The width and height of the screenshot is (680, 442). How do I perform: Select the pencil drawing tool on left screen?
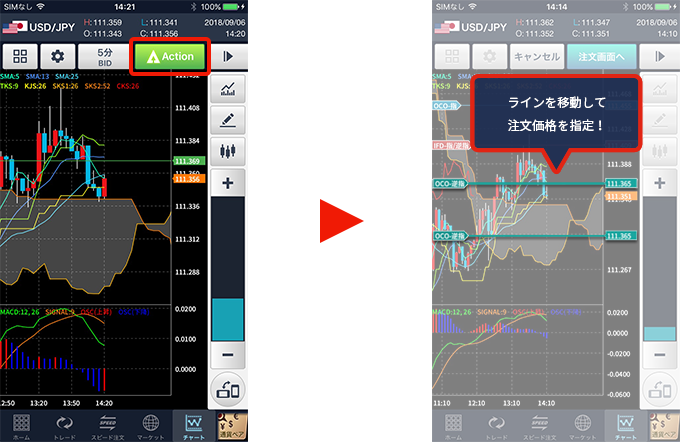coord(228,121)
